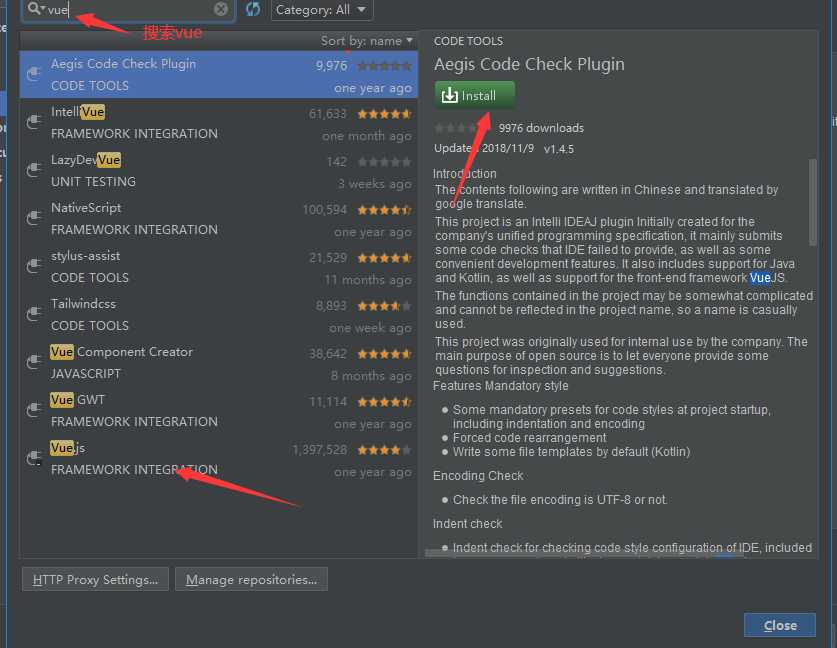
Task: Select the NativeScript plugin
Action: tap(218, 218)
